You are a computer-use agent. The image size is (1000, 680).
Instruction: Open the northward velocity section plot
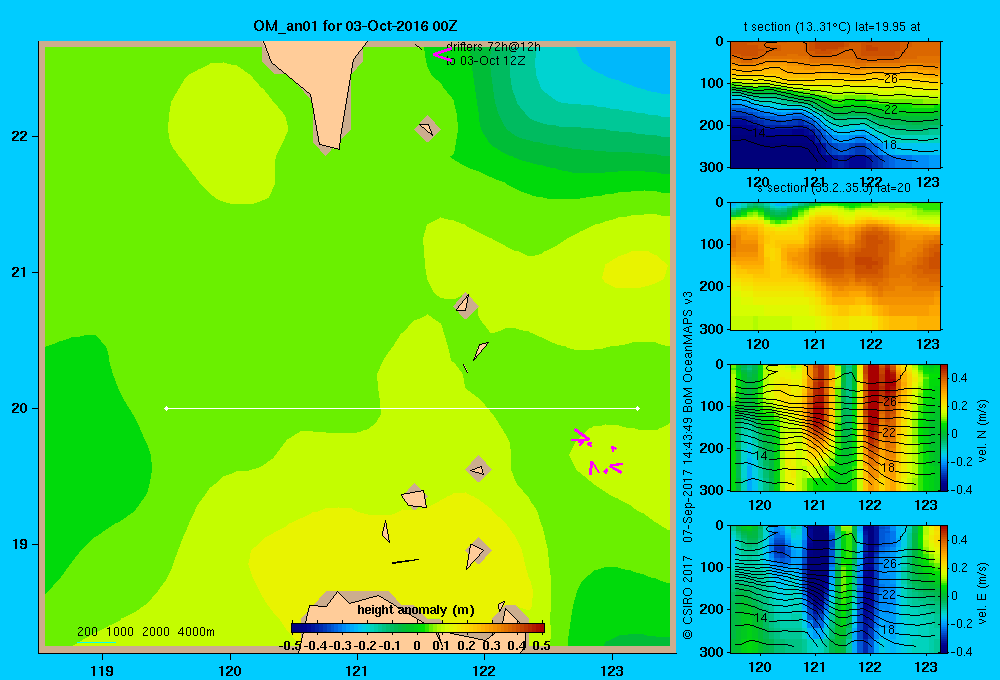pos(835,427)
